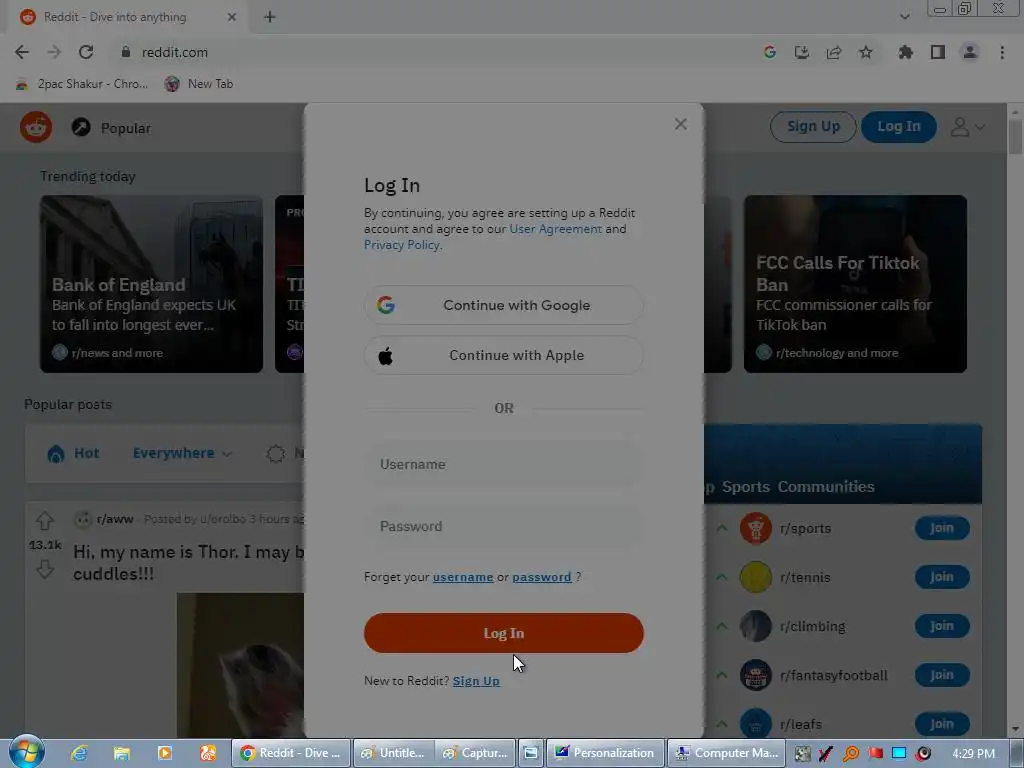Click the 4:29 PM taskbar clock
This screenshot has height=768, width=1024.
[x=973, y=753]
